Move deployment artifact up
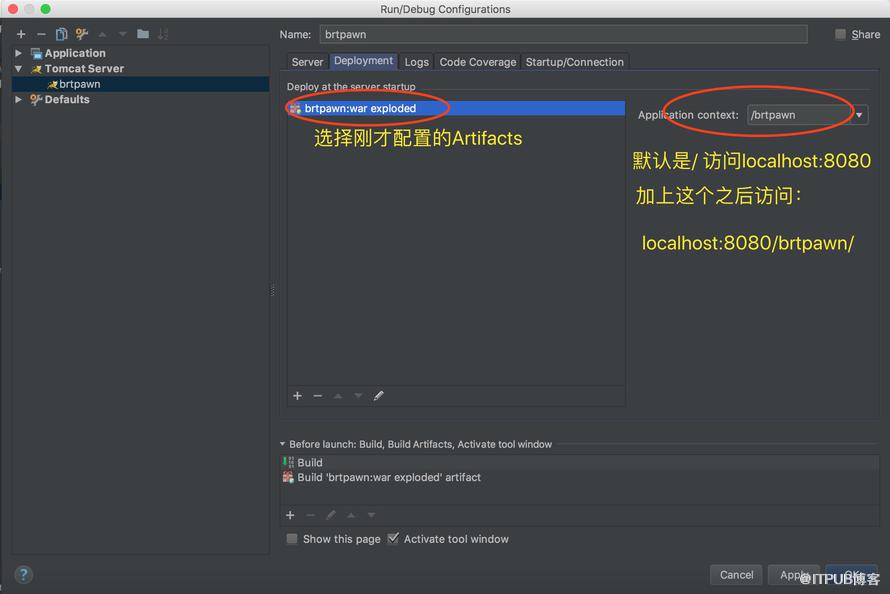This screenshot has height=594, width=890. click(x=338, y=395)
